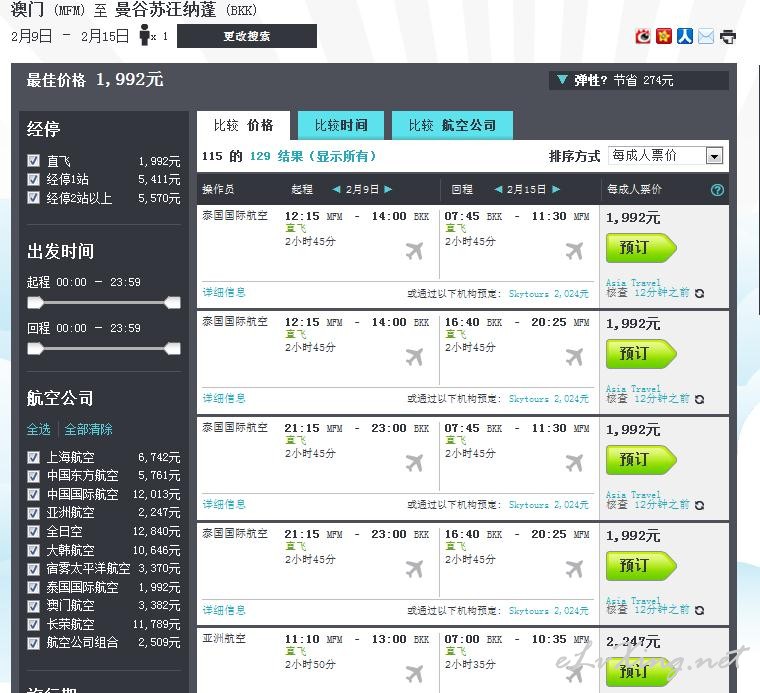Go to next outbound date after 2月9日
This screenshot has width=760, height=693.
pos(388,189)
